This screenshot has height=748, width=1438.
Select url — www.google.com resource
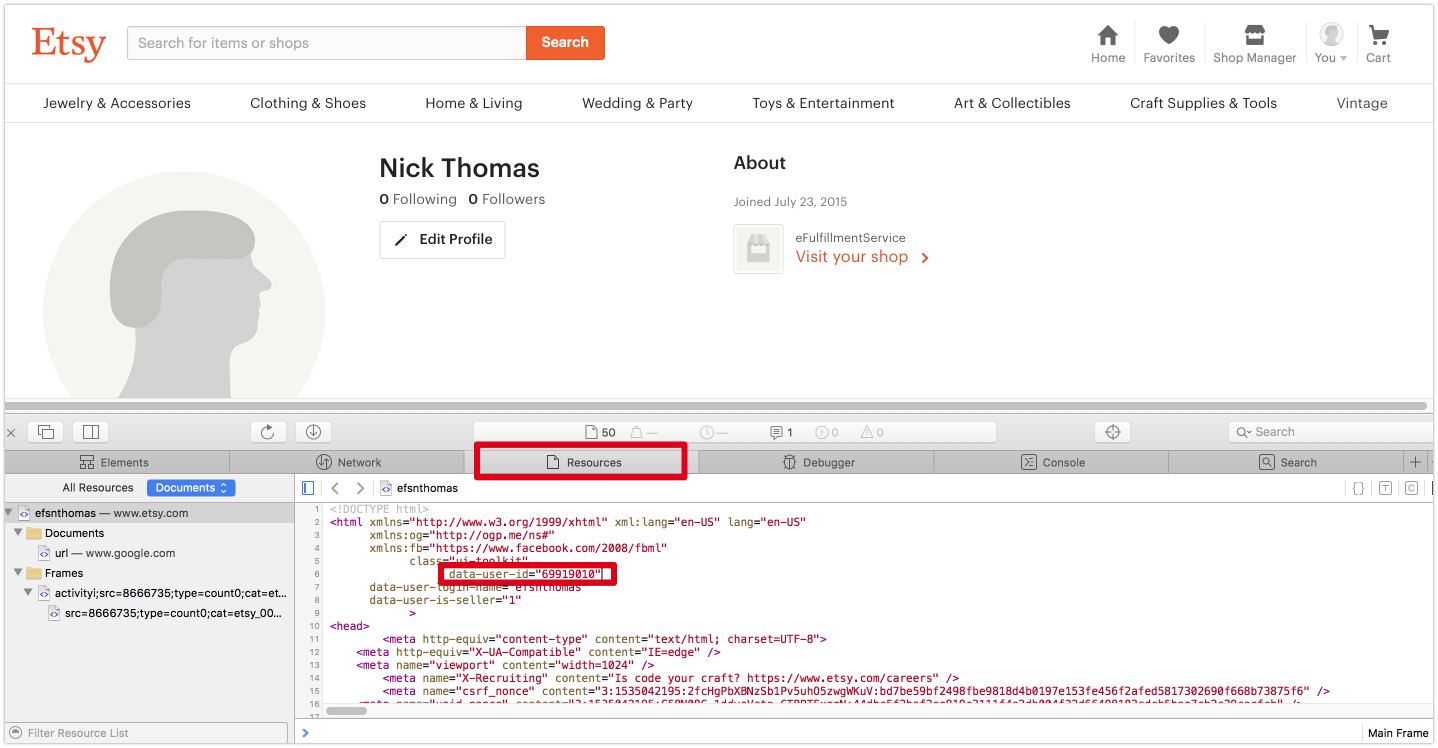click(x=107, y=553)
